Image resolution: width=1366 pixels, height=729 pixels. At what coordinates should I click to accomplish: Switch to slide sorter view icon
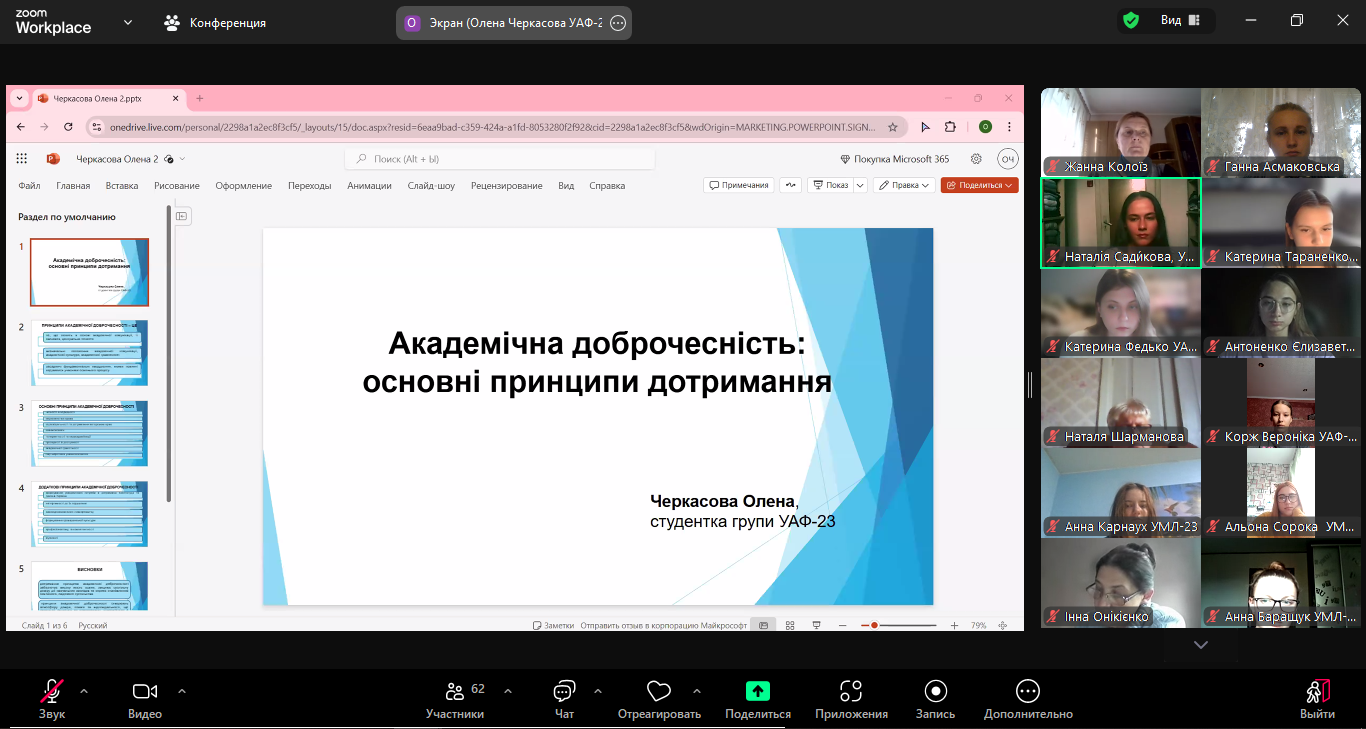[x=790, y=625]
